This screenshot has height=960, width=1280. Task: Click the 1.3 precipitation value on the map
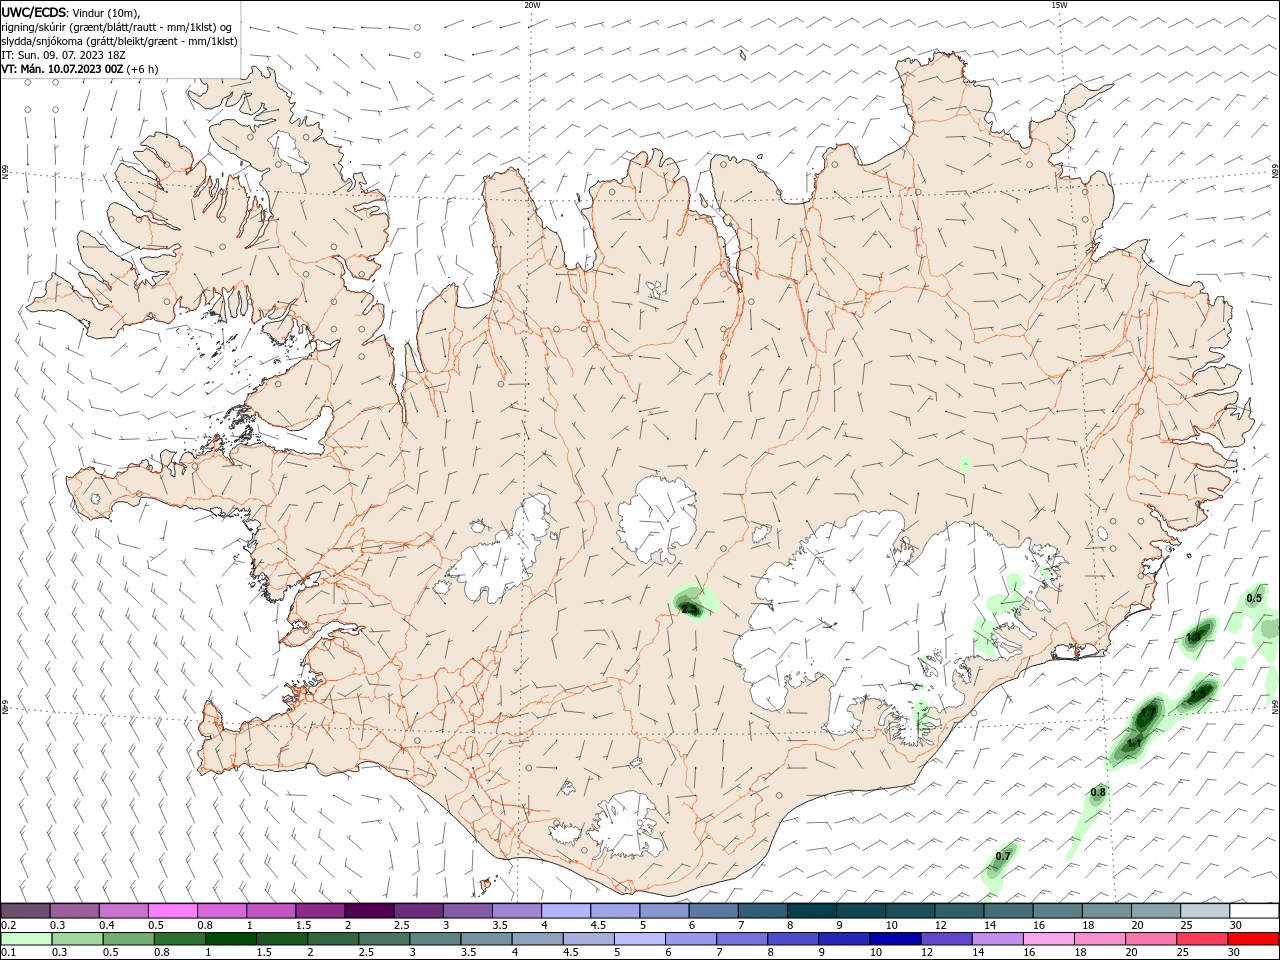(1193, 637)
